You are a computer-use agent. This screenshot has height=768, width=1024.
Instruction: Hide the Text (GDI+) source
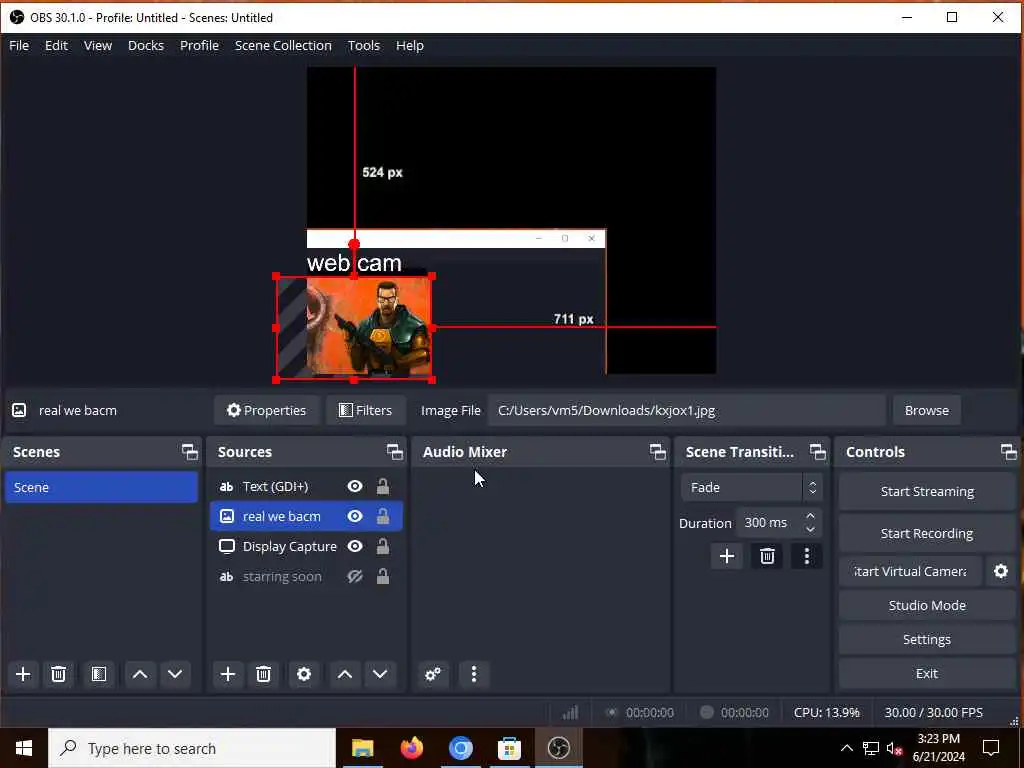[x=355, y=487]
